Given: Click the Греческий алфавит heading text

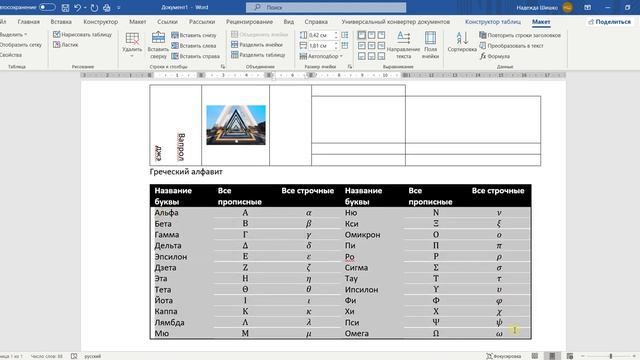Looking at the screenshot, I should click(x=186, y=172).
